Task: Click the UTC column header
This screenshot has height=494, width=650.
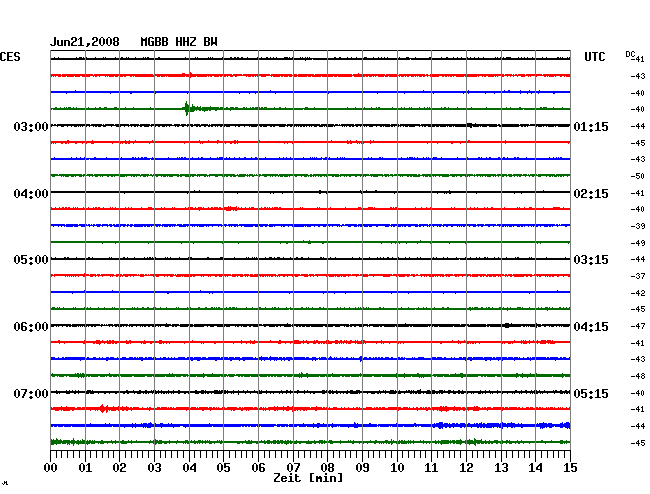Action: click(x=594, y=57)
